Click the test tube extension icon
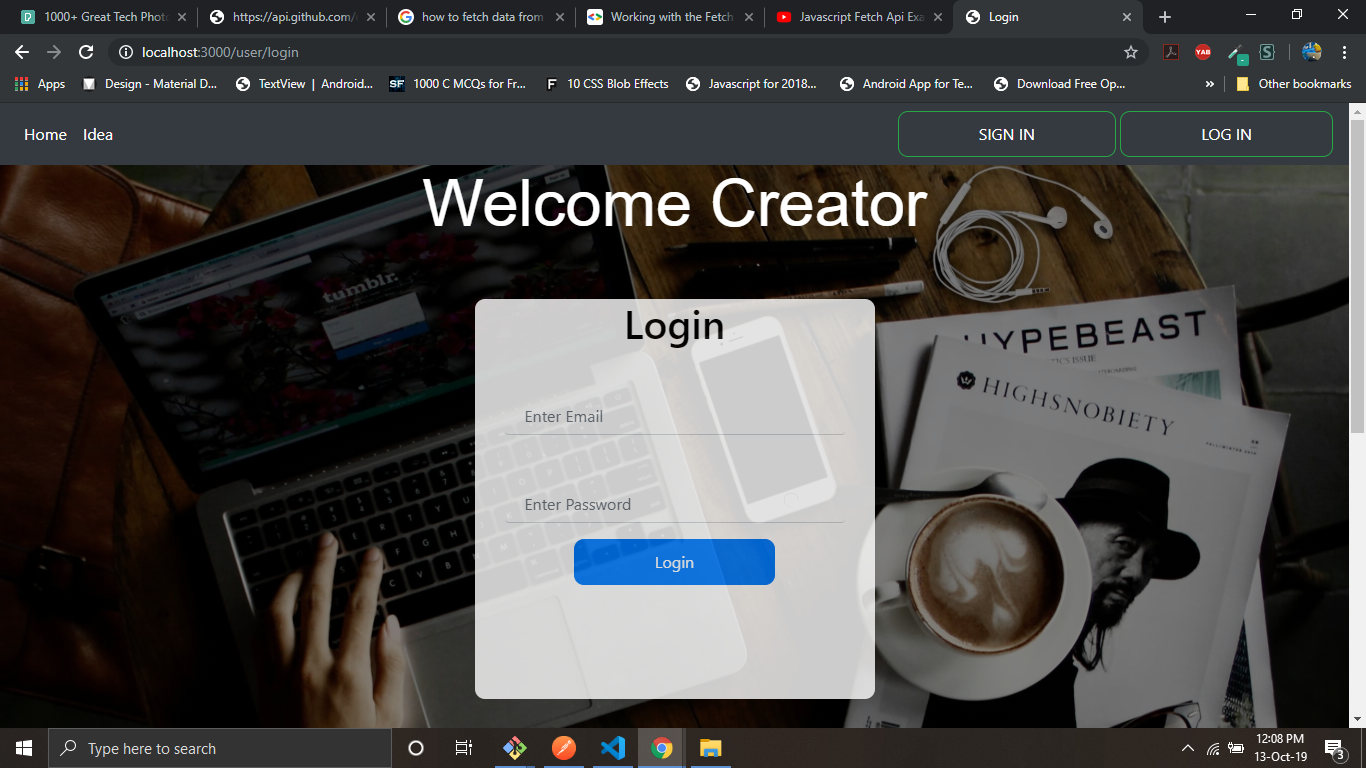Screen dimensions: 1366x768 coord(1237,53)
